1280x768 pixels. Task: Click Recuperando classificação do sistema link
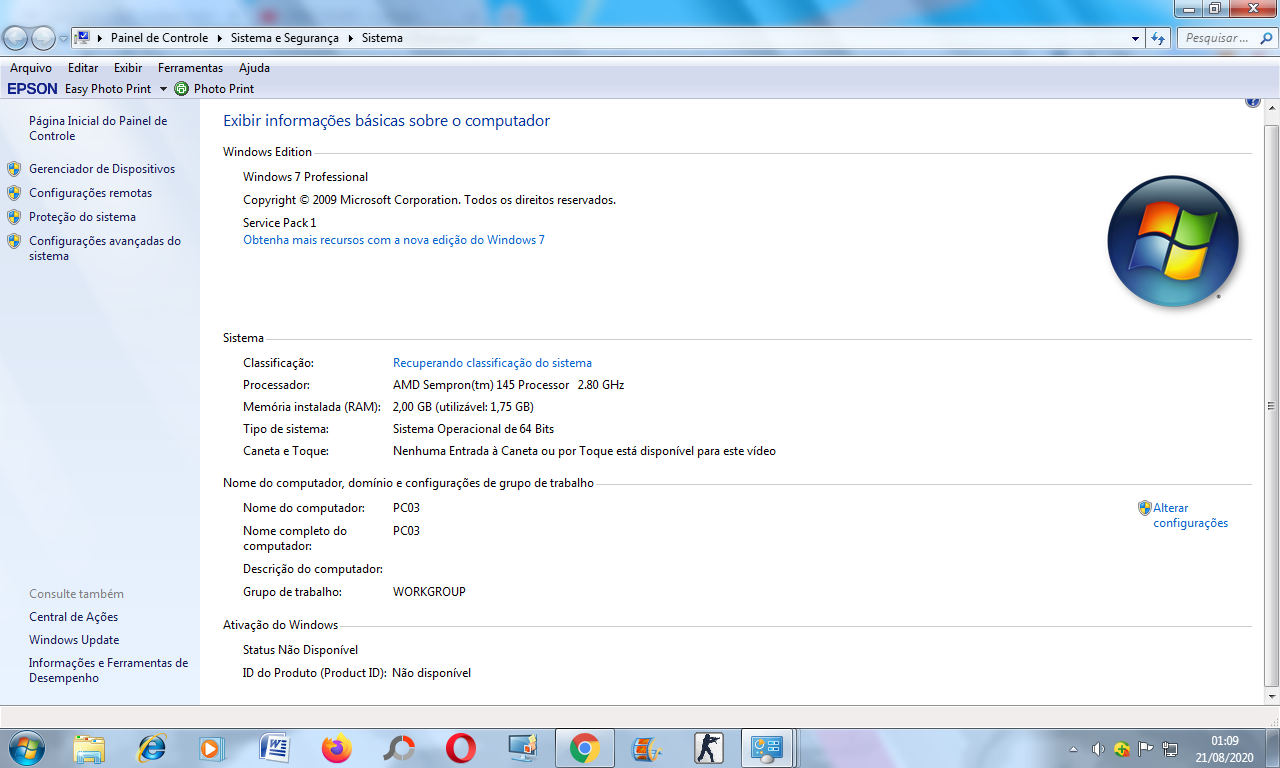pyautogui.click(x=492, y=363)
